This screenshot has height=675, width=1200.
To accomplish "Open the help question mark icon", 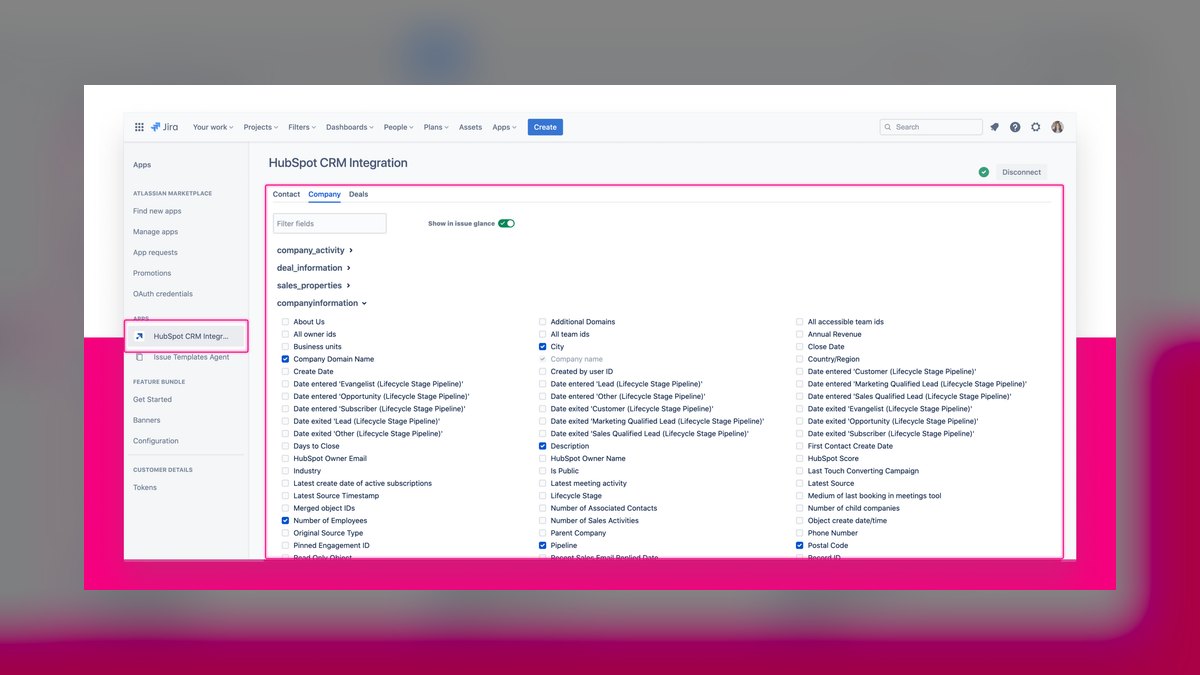I will coord(1015,127).
